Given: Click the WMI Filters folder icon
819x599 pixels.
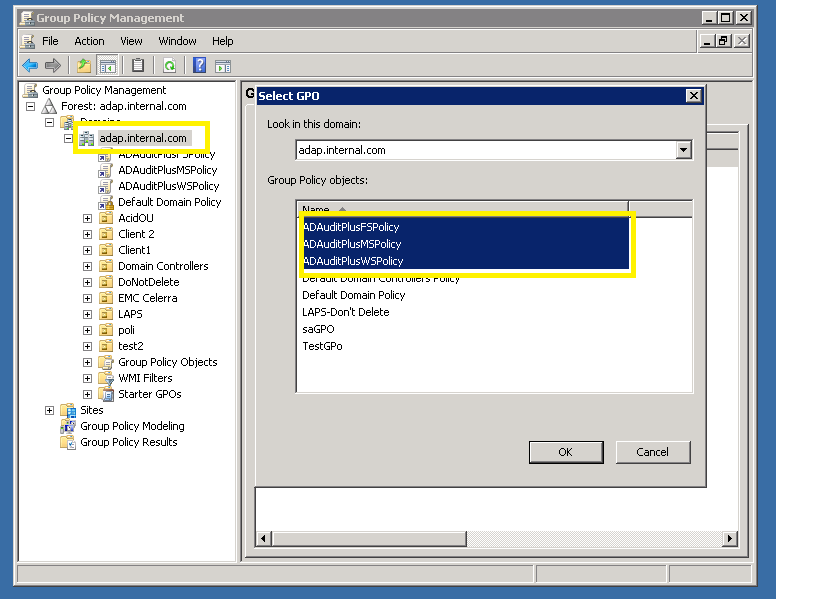Looking at the screenshot, I should tap(106, 378).
